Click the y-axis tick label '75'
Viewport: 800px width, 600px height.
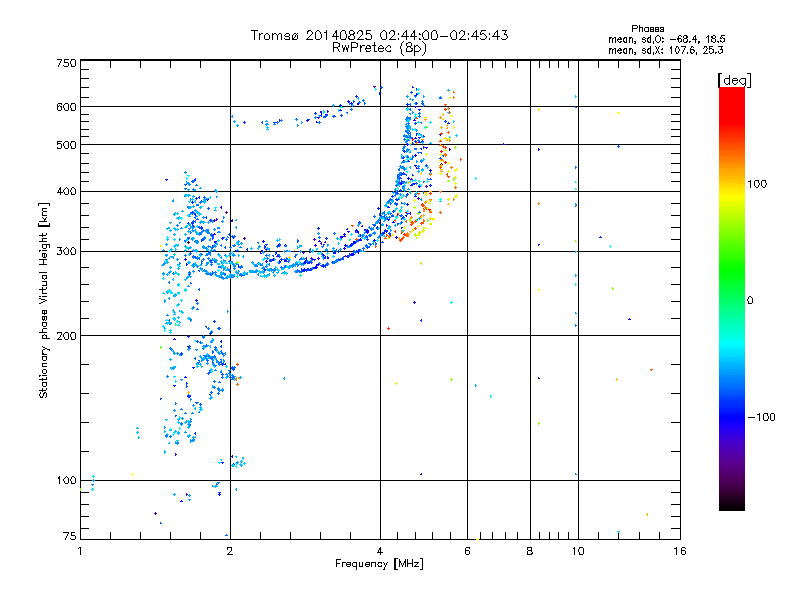pyautogui.click(x=70, y=536)
